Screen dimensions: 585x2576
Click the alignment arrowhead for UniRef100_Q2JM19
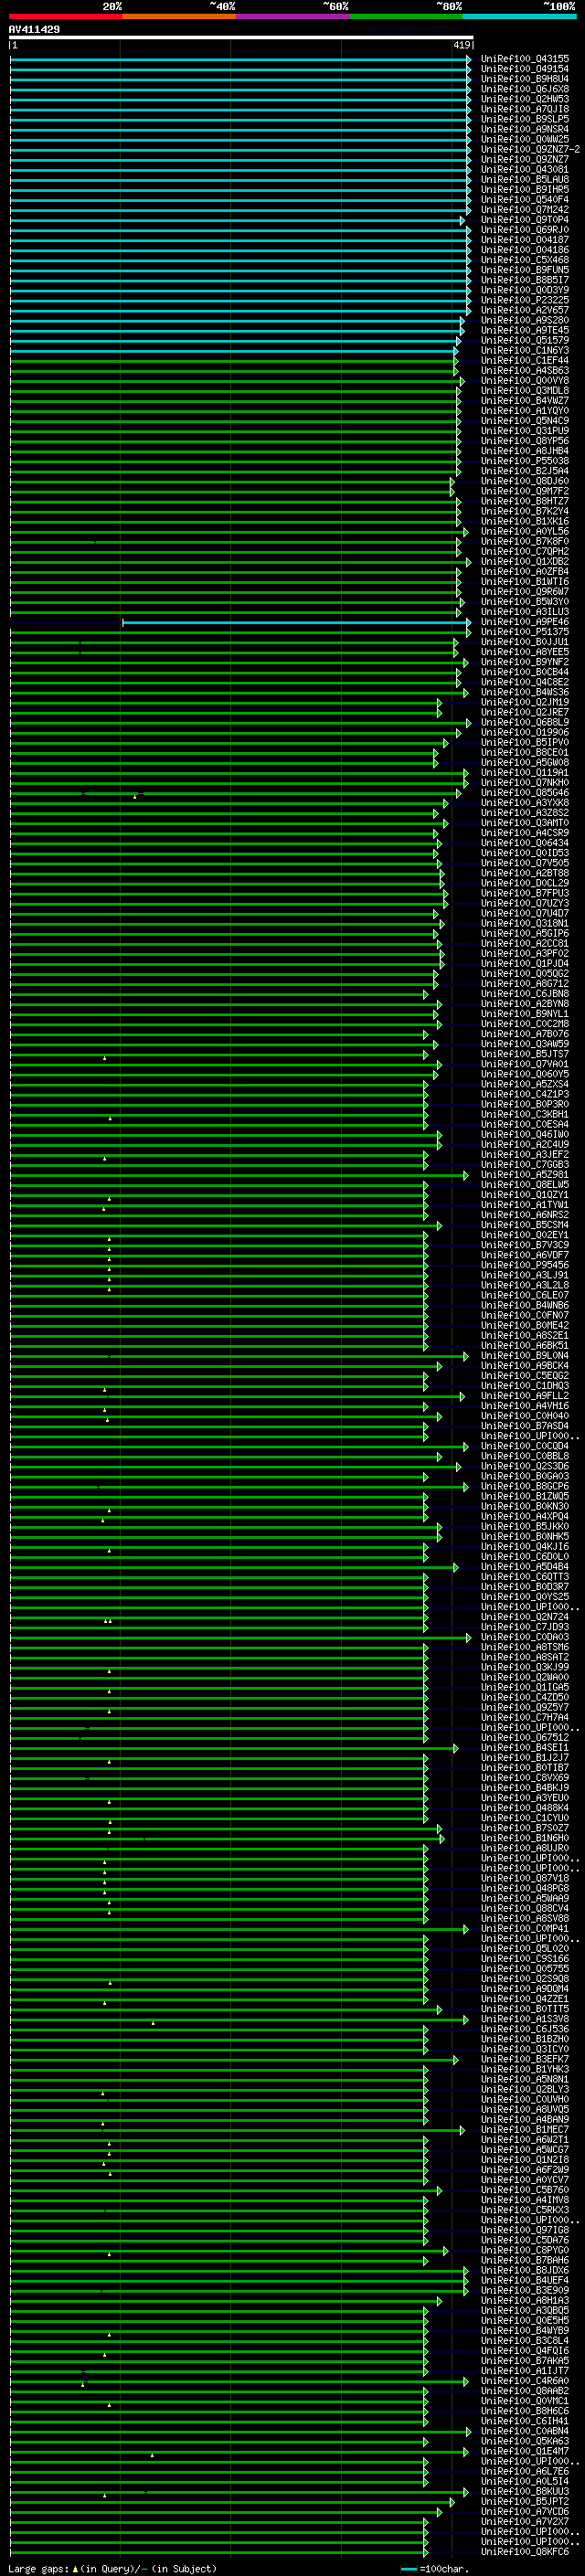point(439,702)
